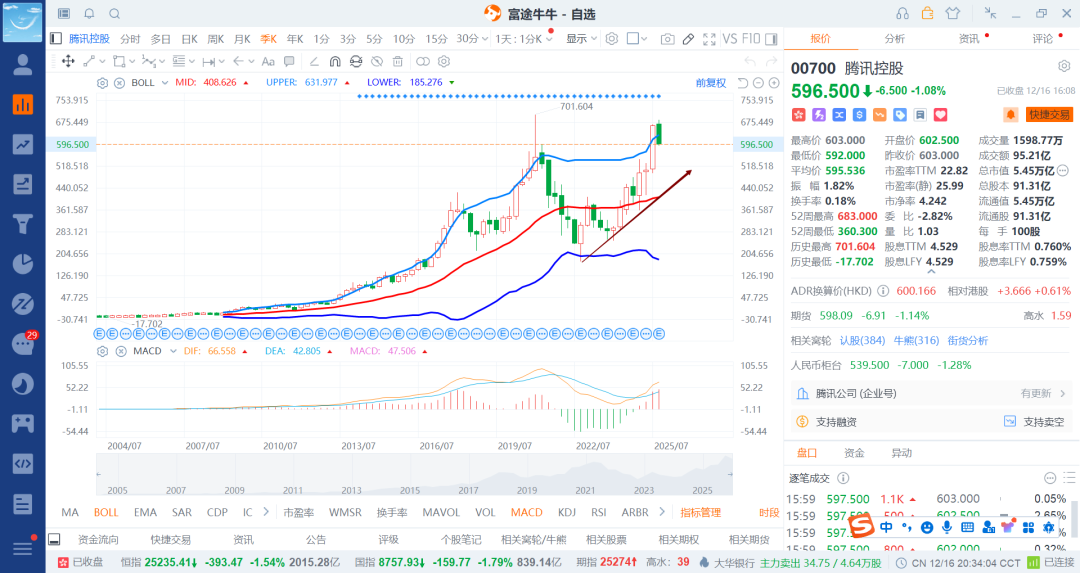Expand chart to fullscreen

pos(709,39)
